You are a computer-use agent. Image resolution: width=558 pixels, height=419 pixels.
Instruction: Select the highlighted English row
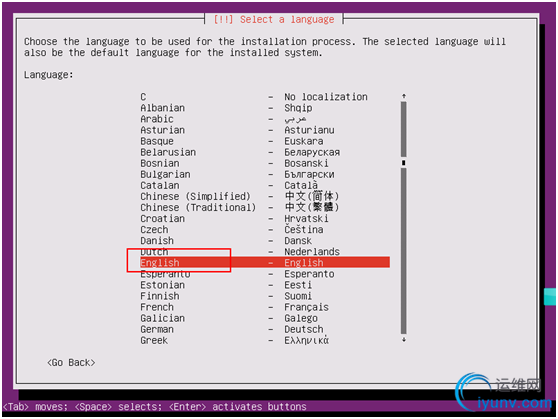tap(265, 262)
